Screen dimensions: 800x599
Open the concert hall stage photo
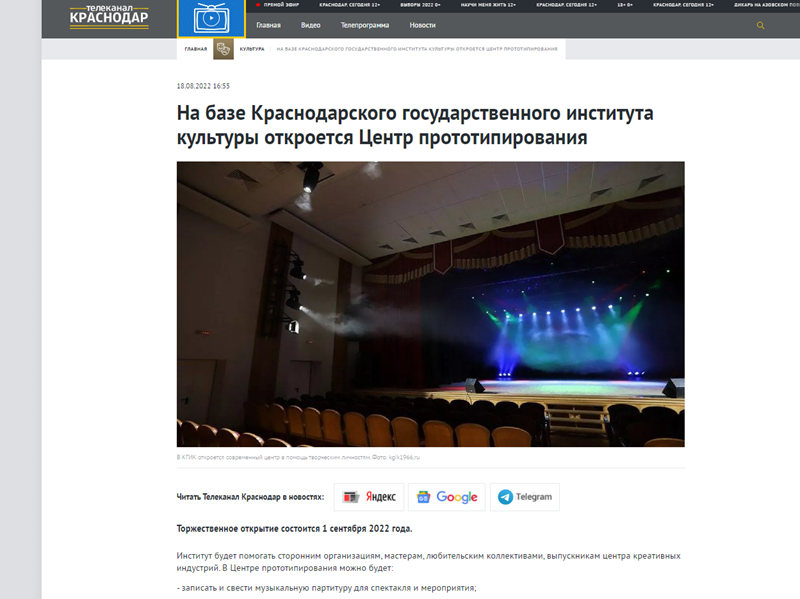click(431, 304)
